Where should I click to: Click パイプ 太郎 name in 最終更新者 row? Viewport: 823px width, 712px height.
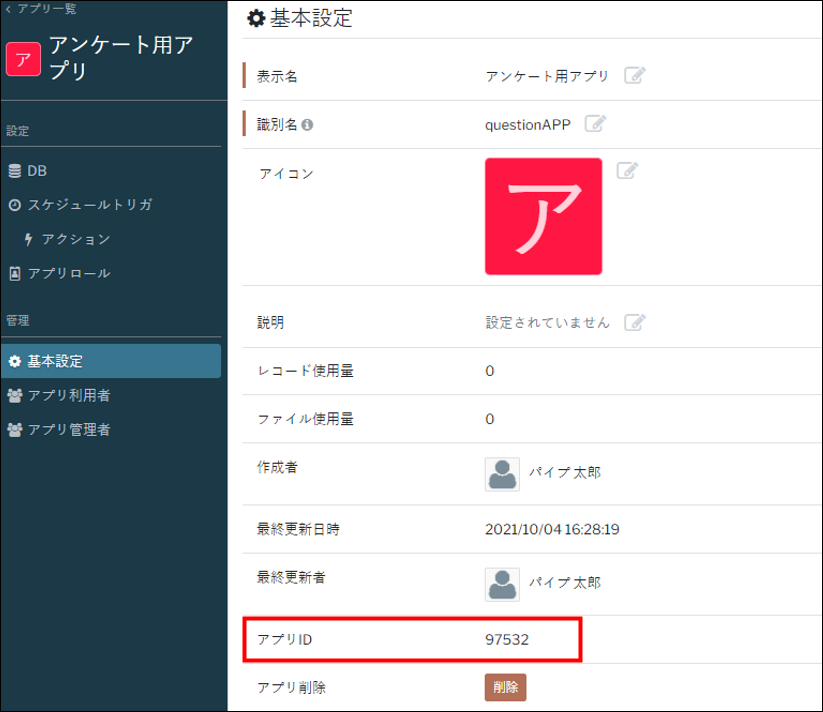[x=564, y=583]
